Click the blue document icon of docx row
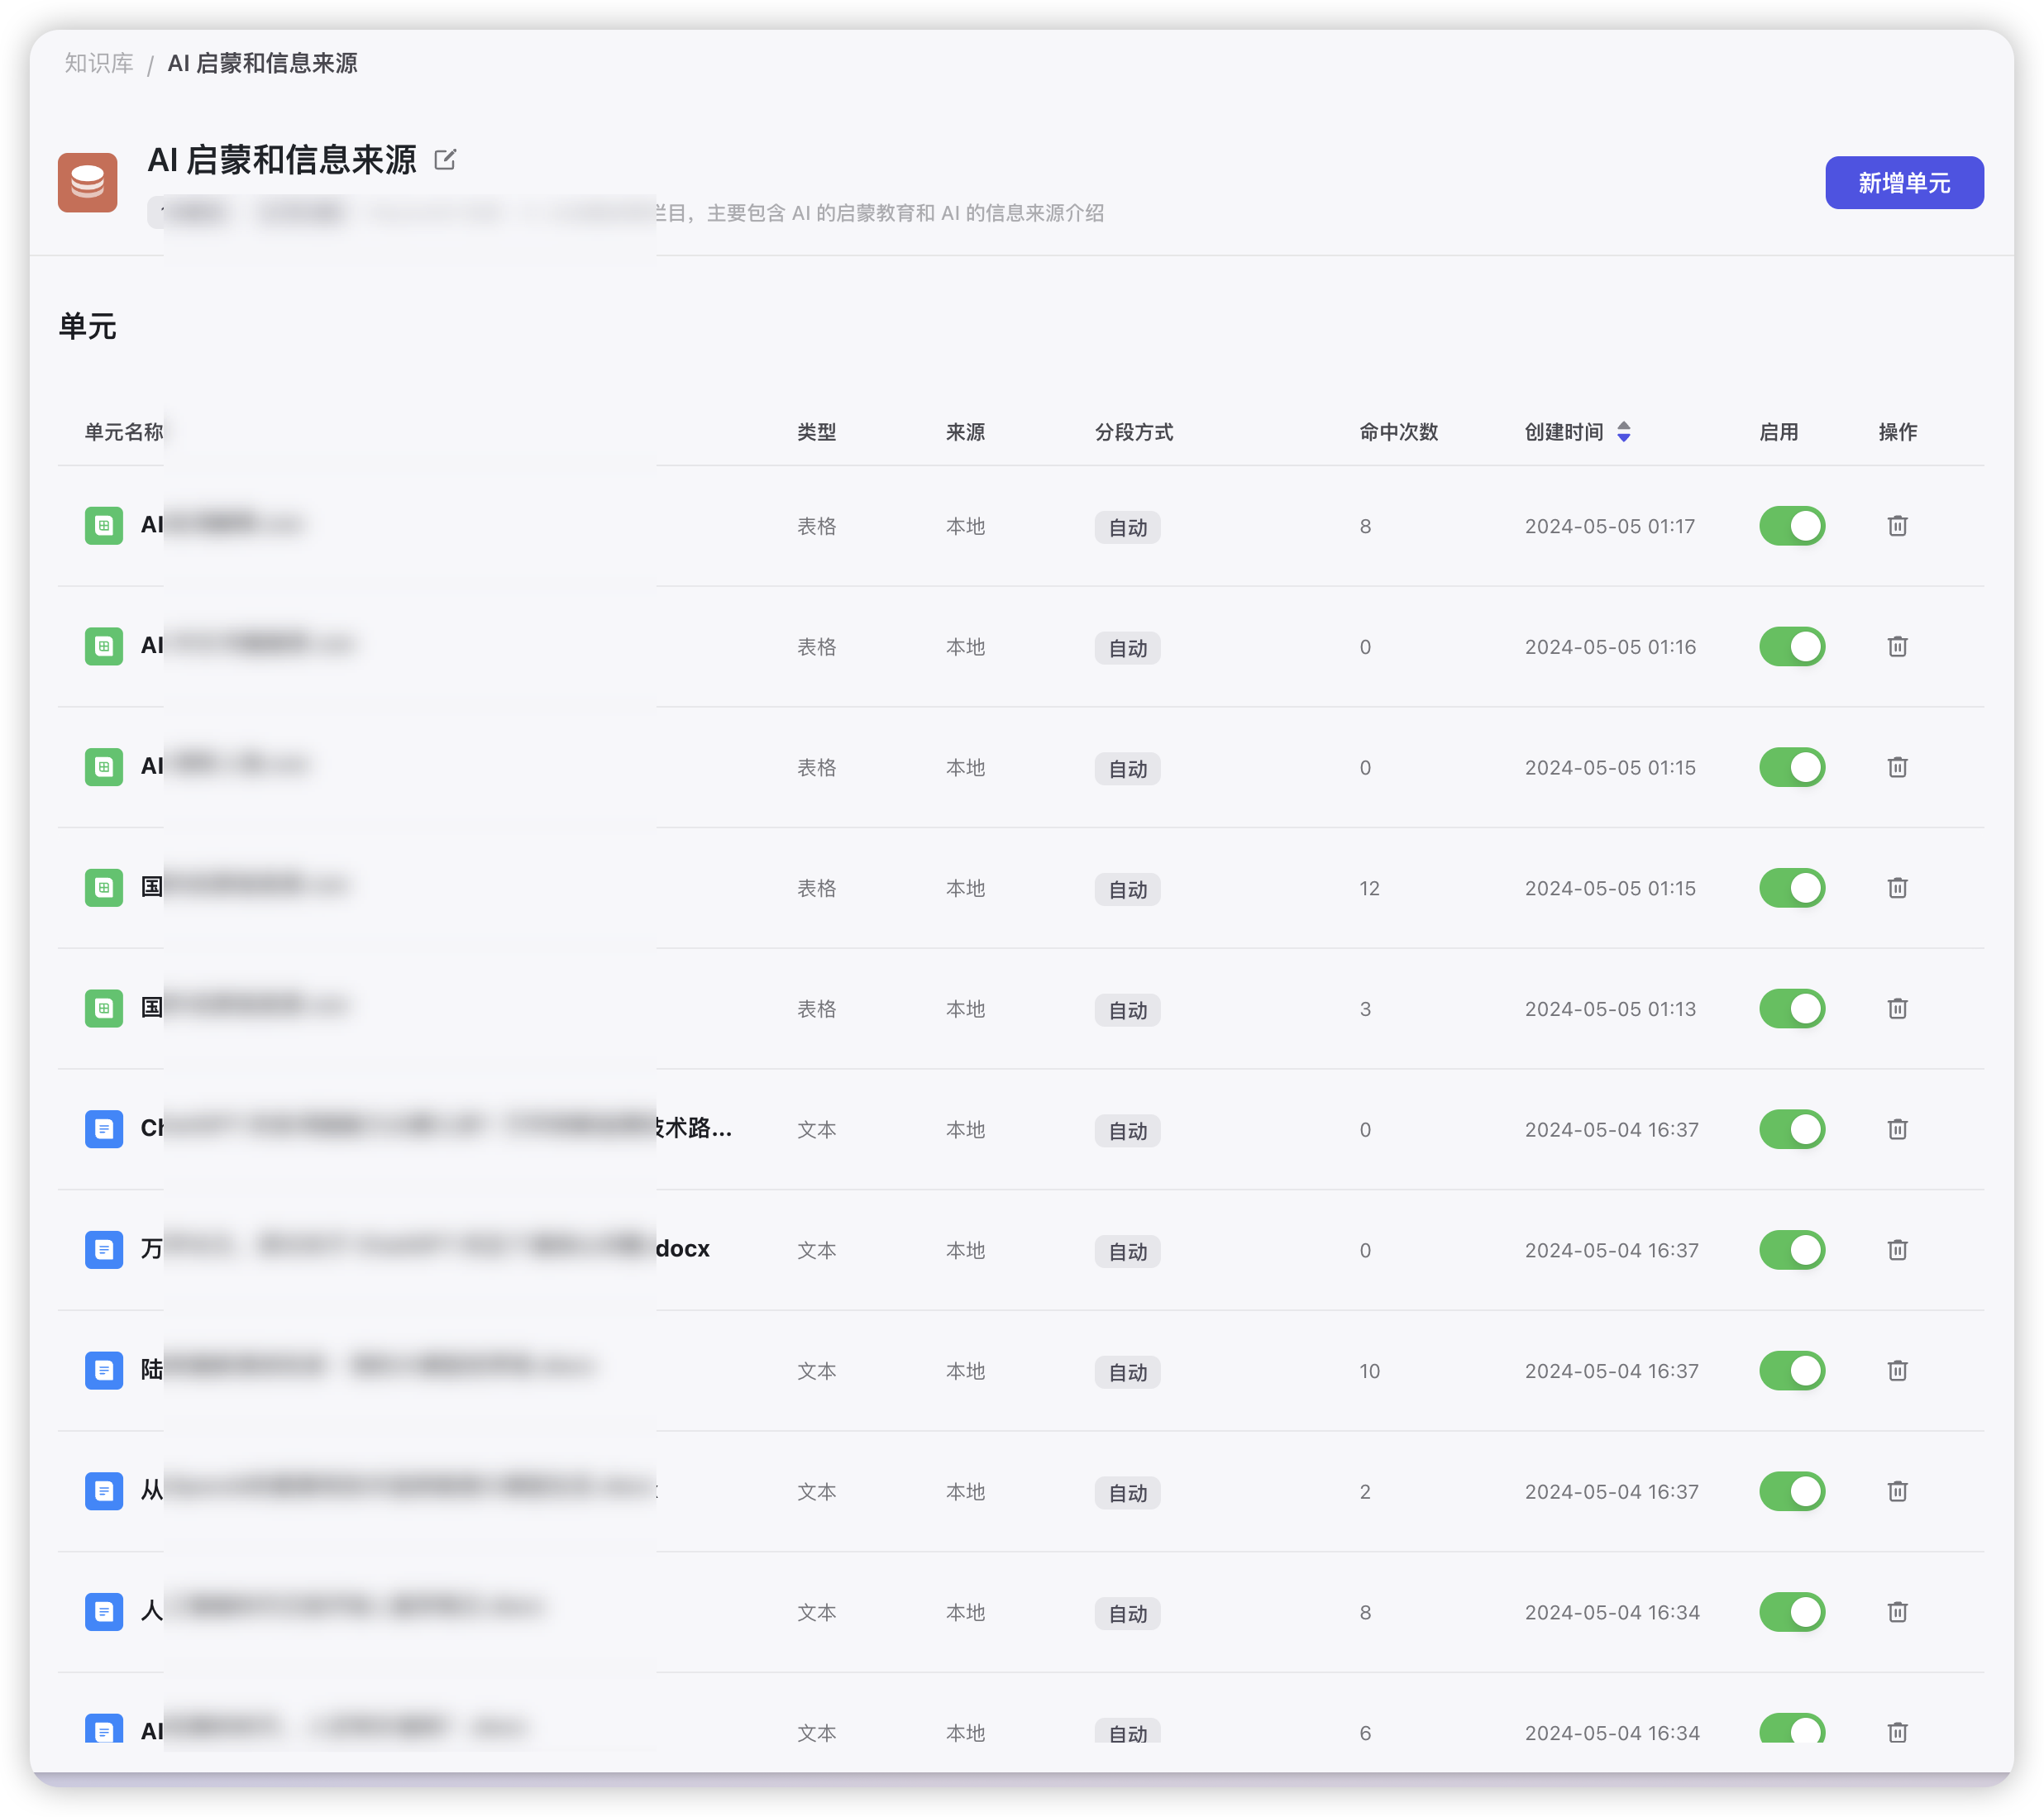The image size is (2044, 1817). click(x=104, y=1250)
